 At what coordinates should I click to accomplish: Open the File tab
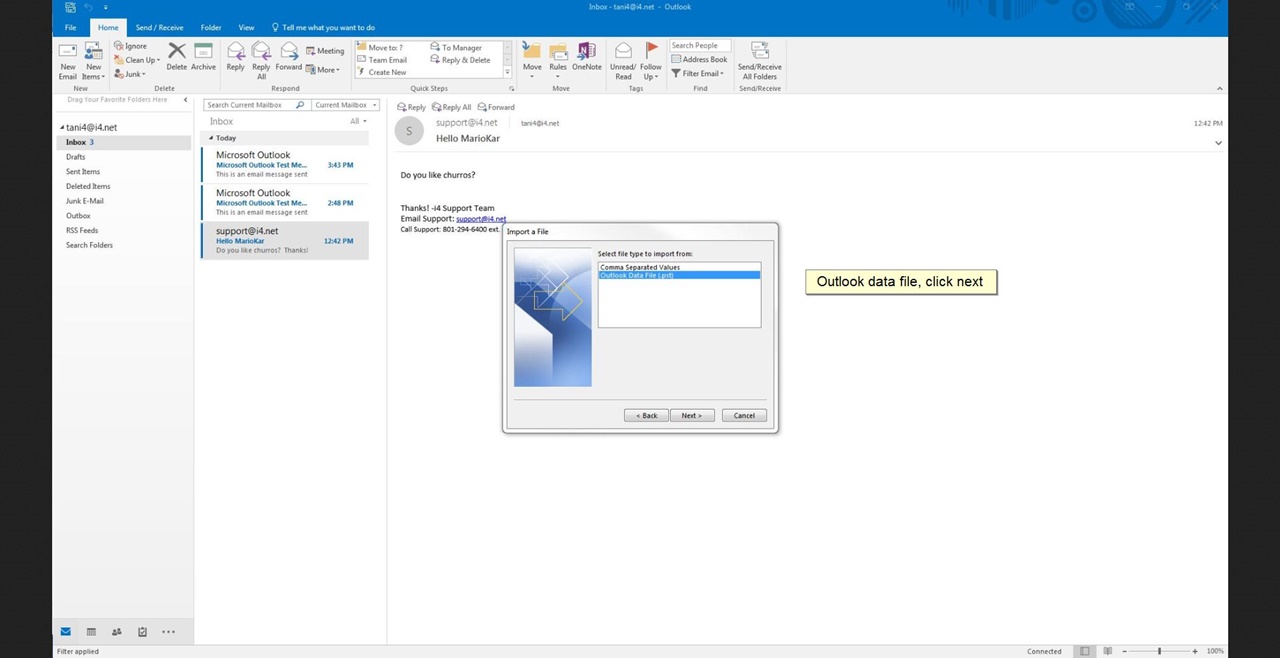[x=70, y=27]
